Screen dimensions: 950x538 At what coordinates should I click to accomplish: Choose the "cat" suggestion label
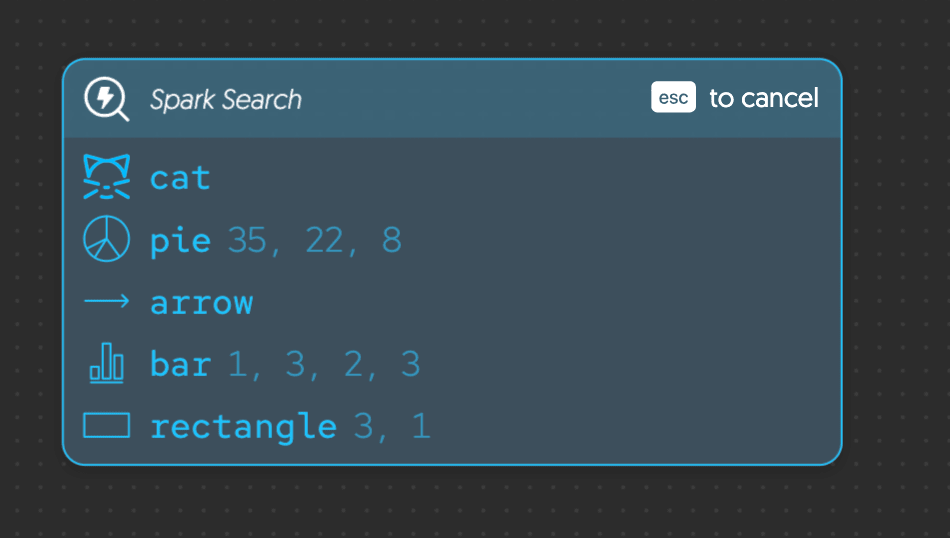(180, 179)
